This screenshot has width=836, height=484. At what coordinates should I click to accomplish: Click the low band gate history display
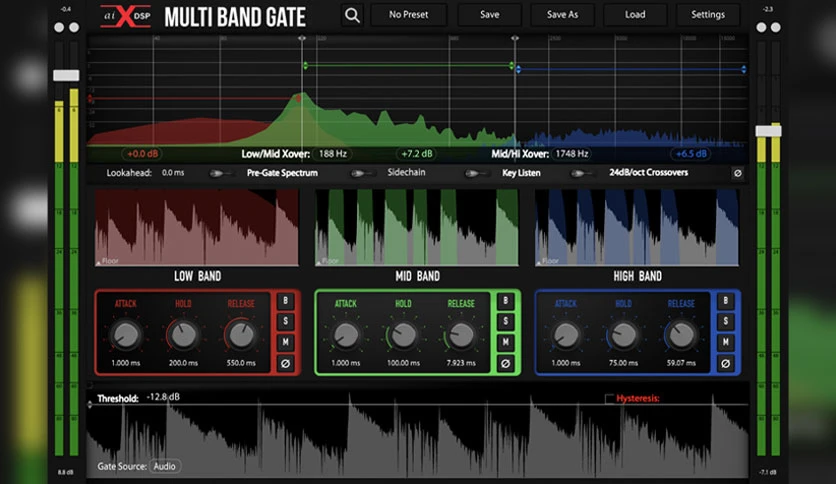pos(197,228)
